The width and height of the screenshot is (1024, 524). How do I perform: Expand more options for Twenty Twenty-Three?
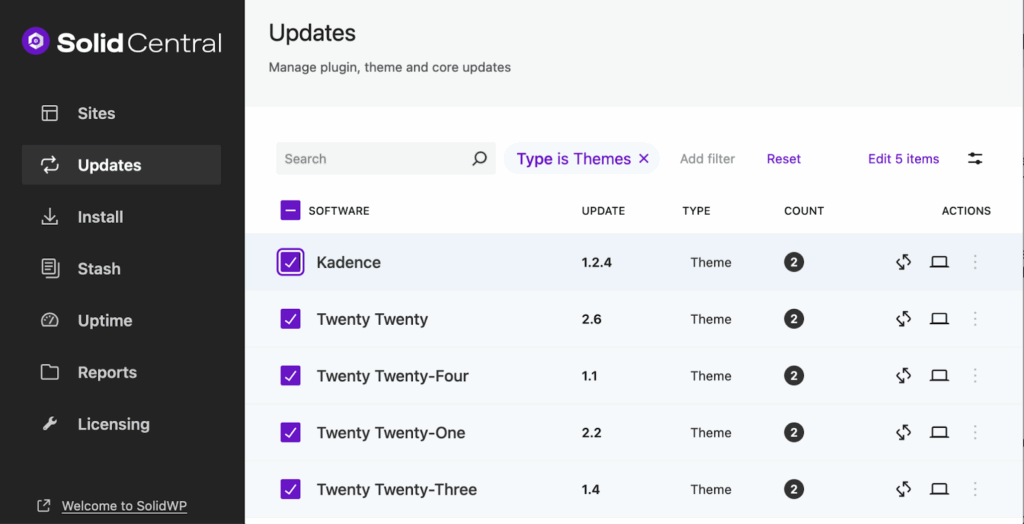[975, 489]
